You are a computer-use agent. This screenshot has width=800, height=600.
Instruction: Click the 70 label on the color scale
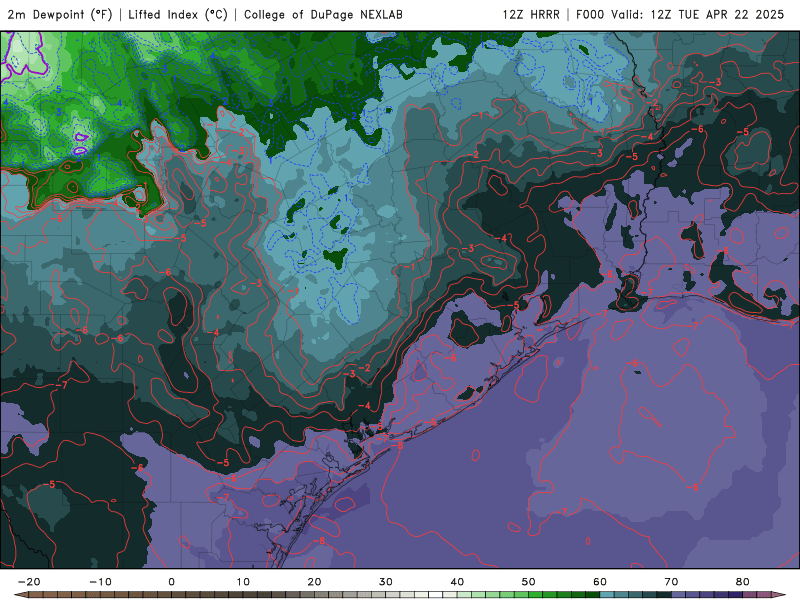point(671,582)
